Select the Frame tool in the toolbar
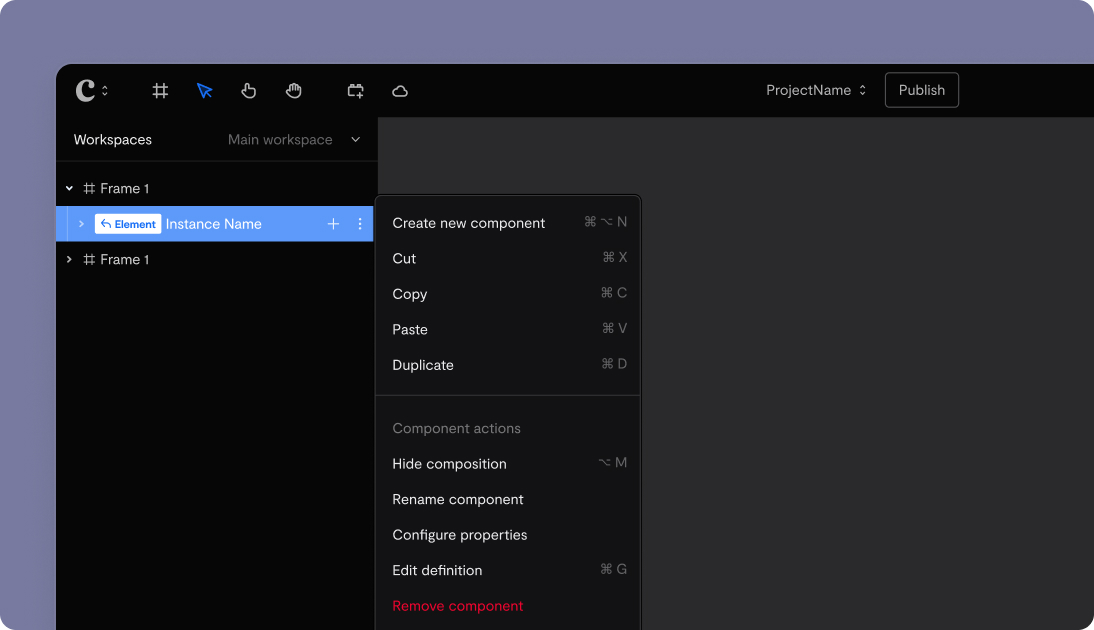Screen dimensions: 1094x630 pyautogui.click(x=160, y=91)
